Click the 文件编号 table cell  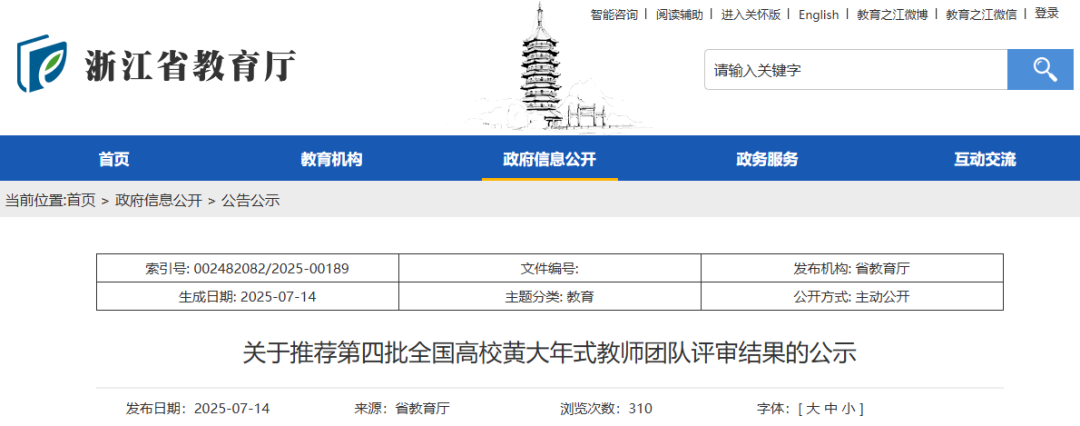(550, 268)
